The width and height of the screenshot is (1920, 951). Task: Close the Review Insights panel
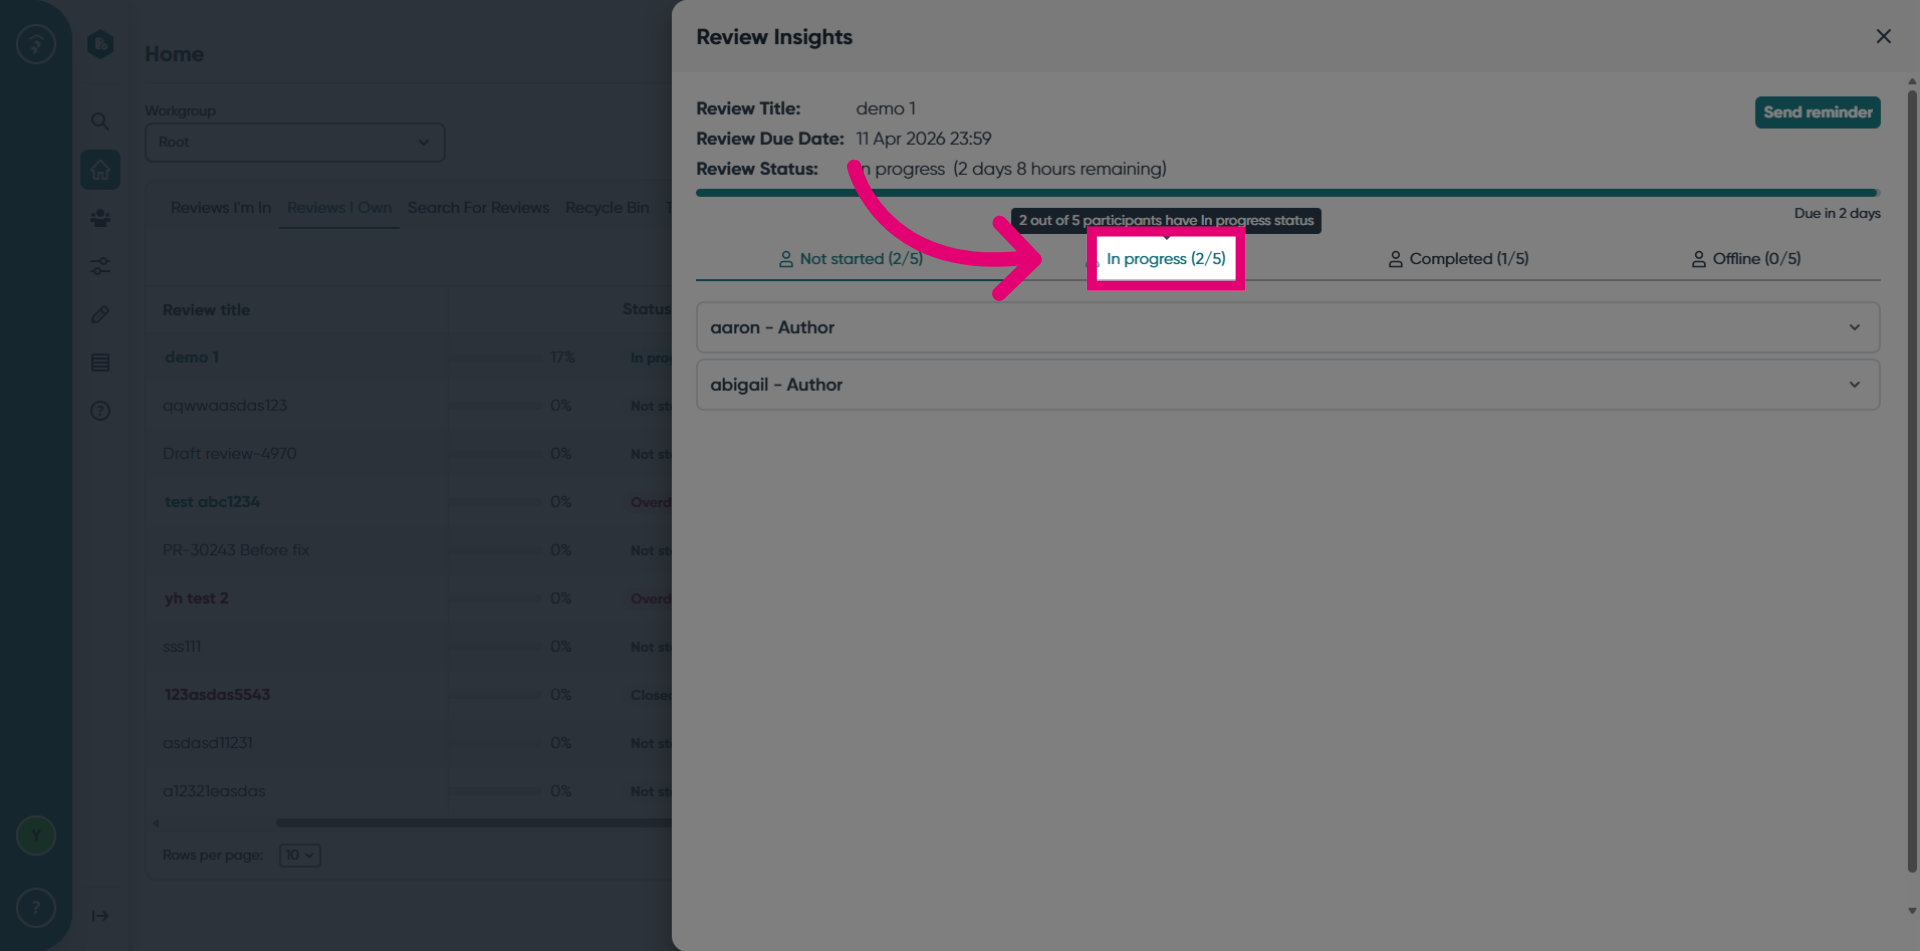tap(1883, 36)
